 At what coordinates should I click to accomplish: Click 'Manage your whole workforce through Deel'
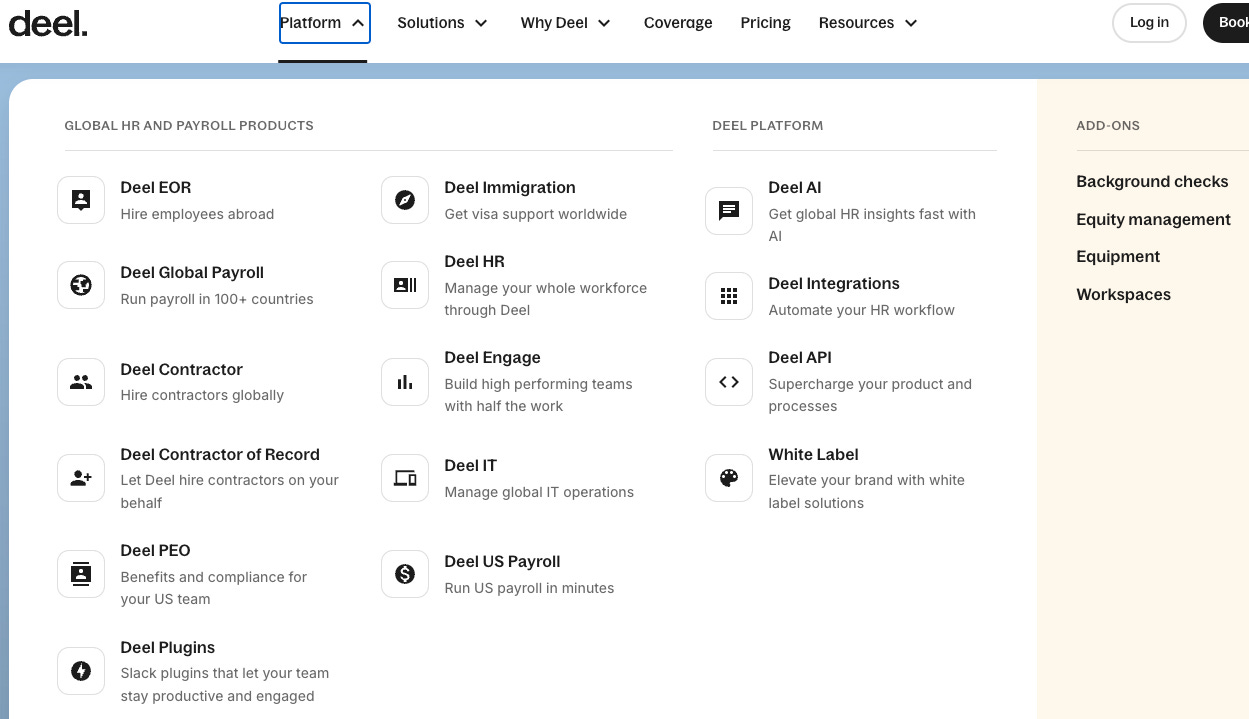click(x=545, y=299)
